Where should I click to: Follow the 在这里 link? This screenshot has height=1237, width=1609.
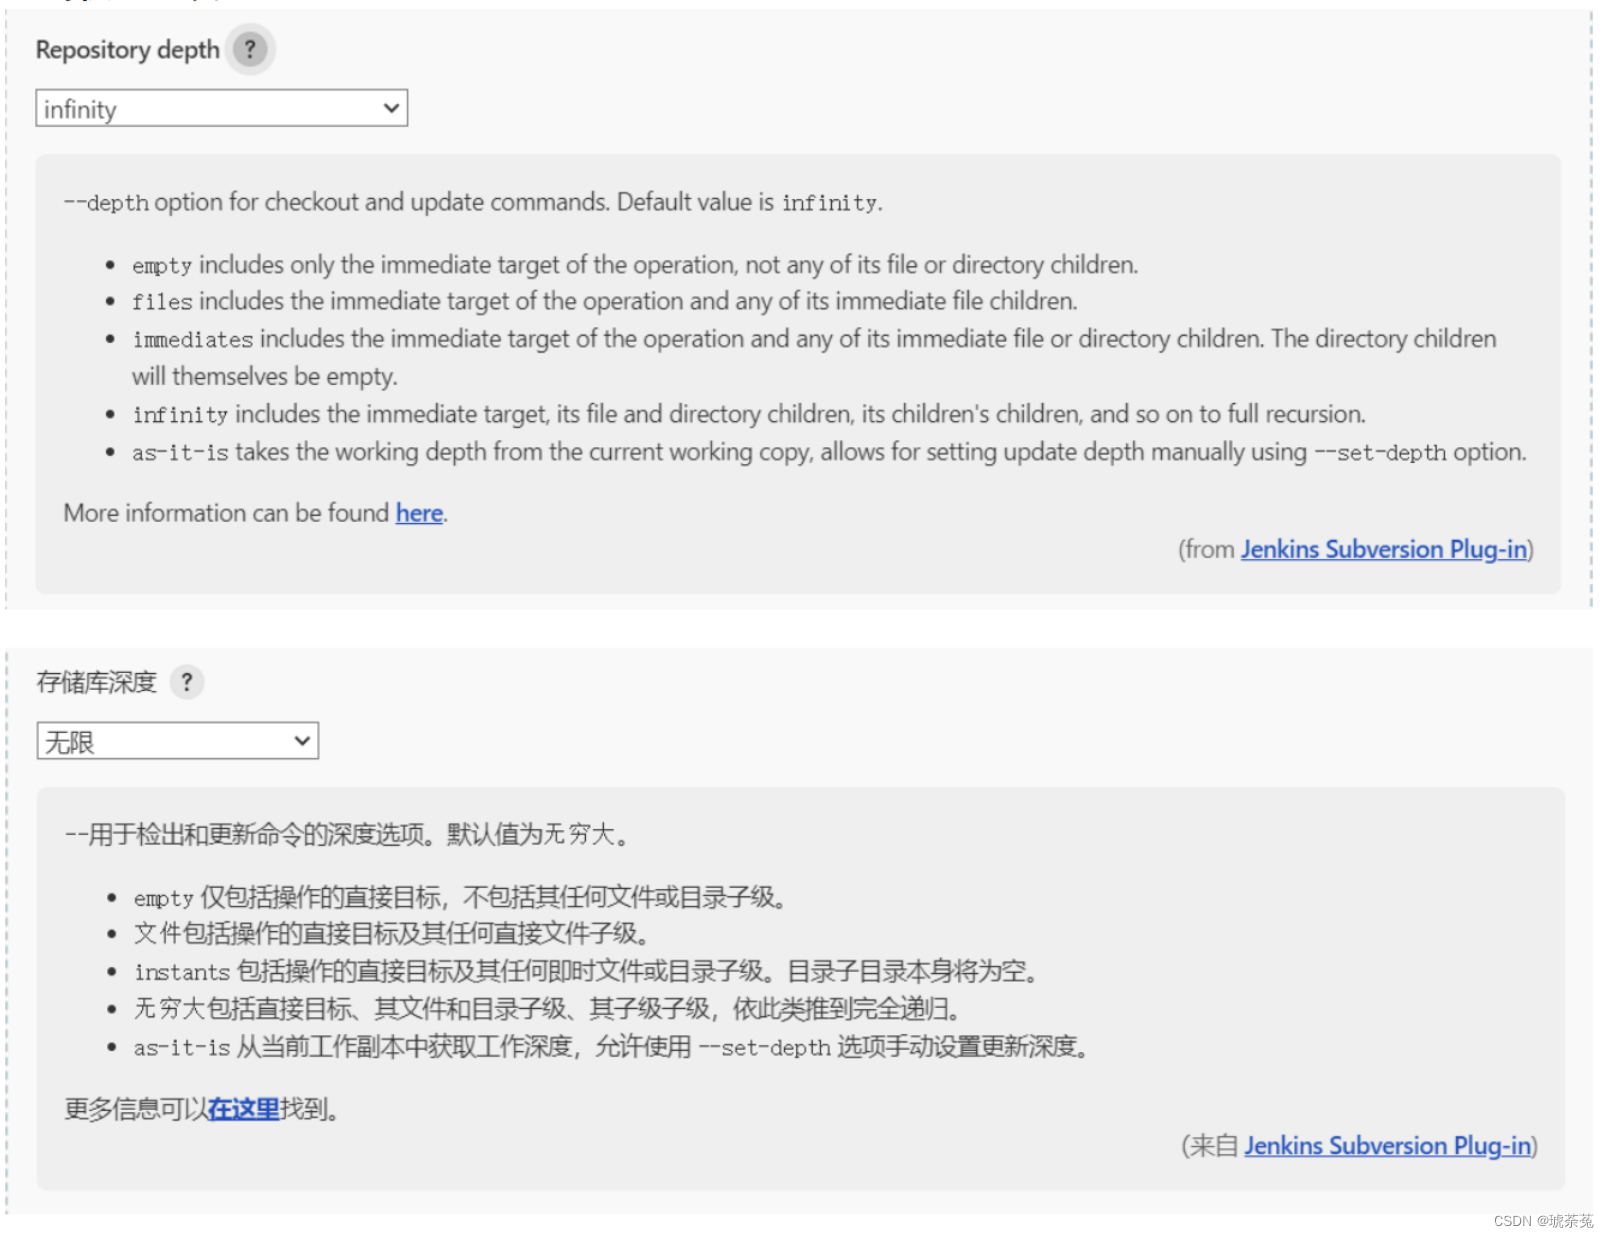tap(244, 1109)
